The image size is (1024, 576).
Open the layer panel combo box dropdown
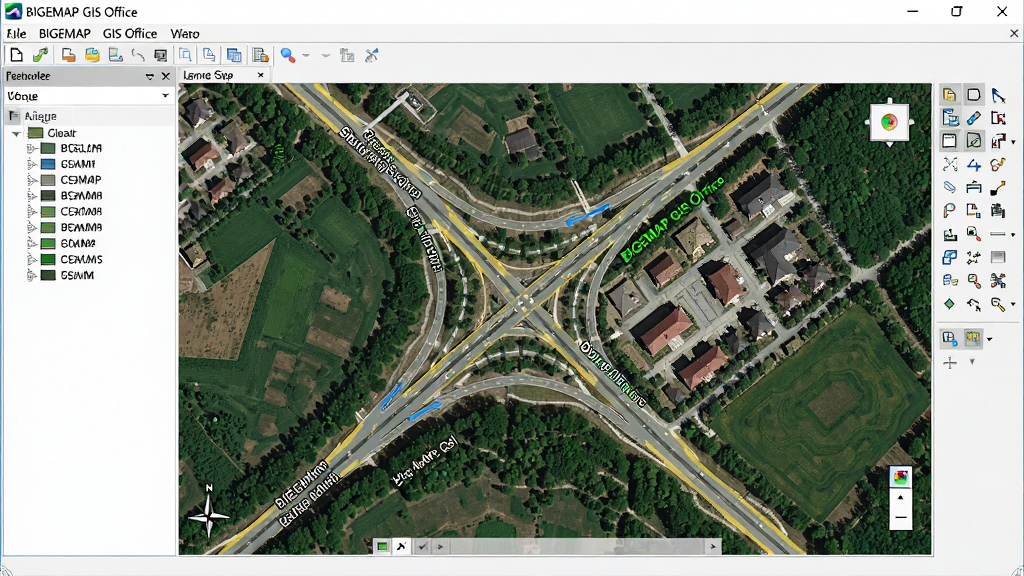click(x=165, y=96)
